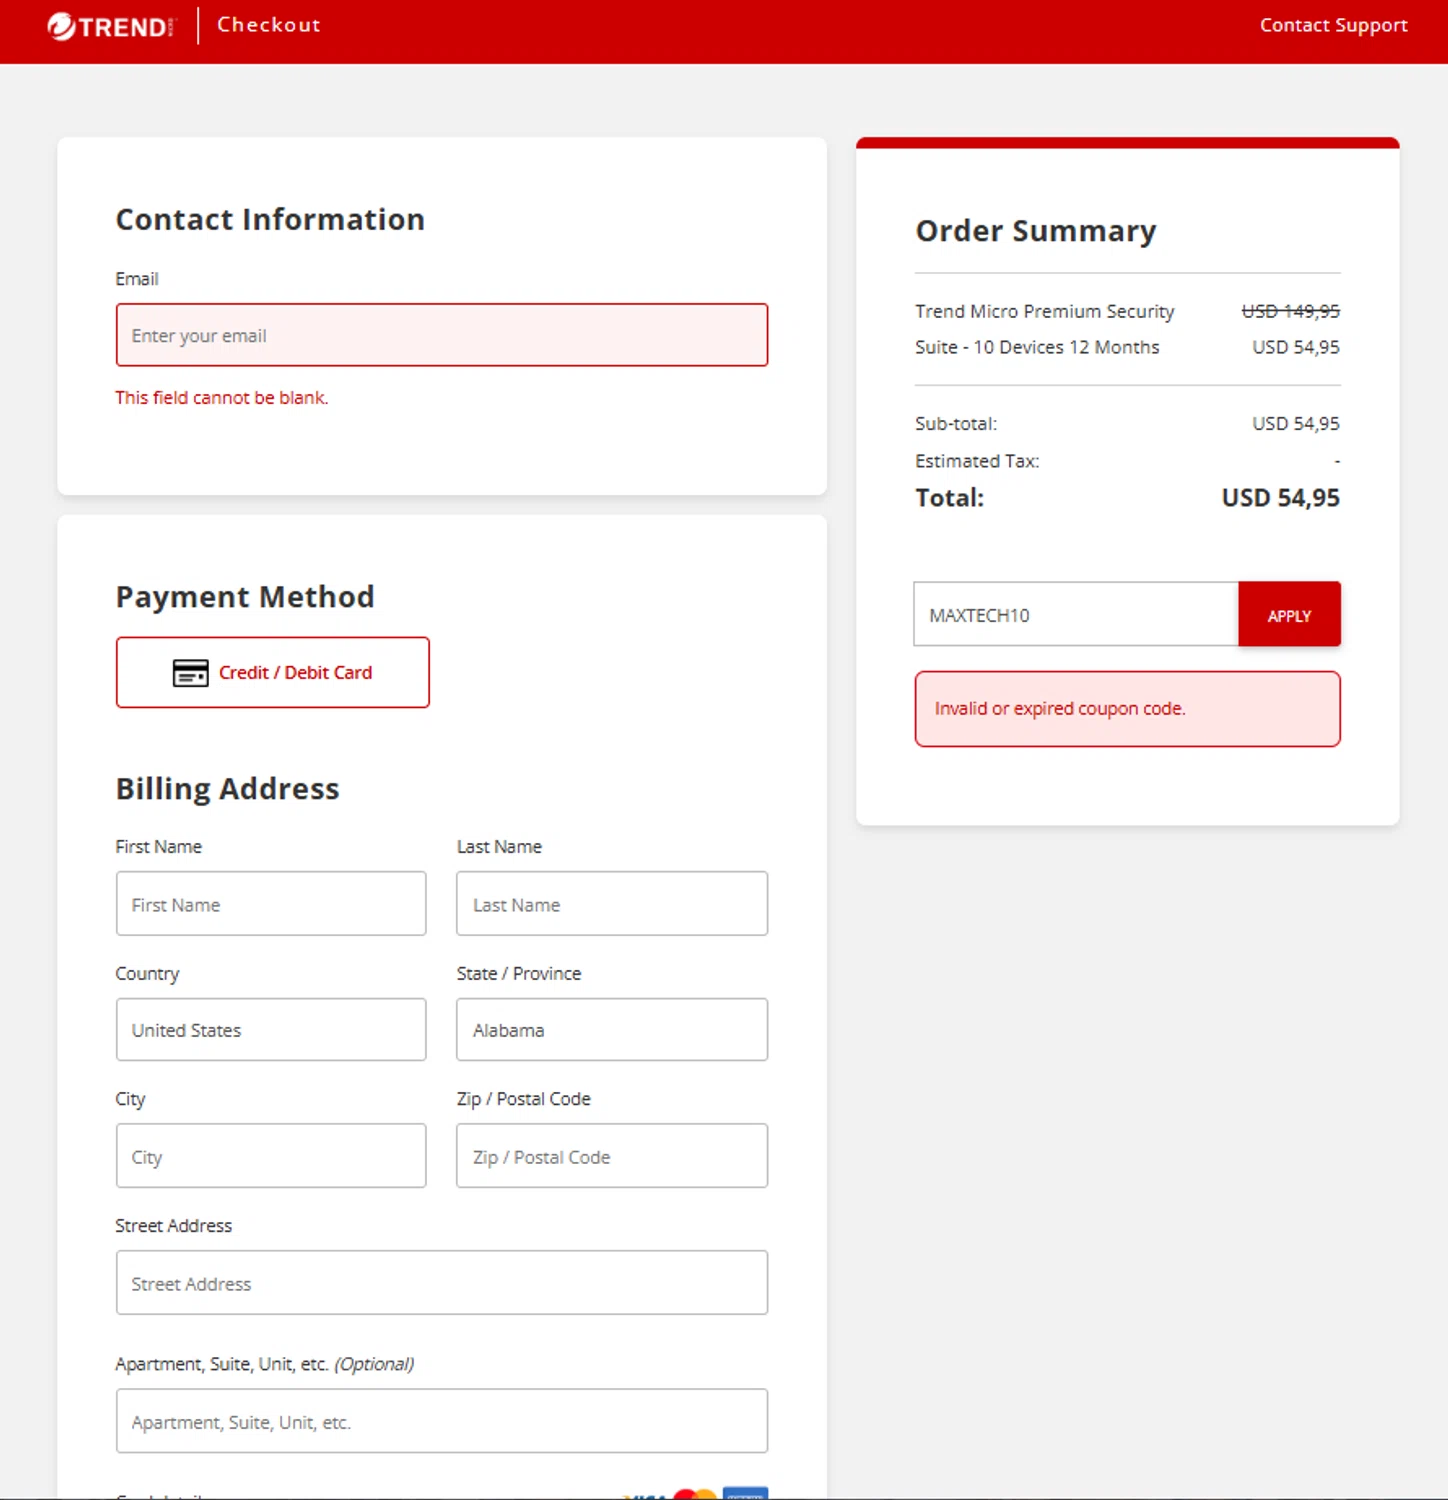Click into the Last Name field

tap(612, 904)
